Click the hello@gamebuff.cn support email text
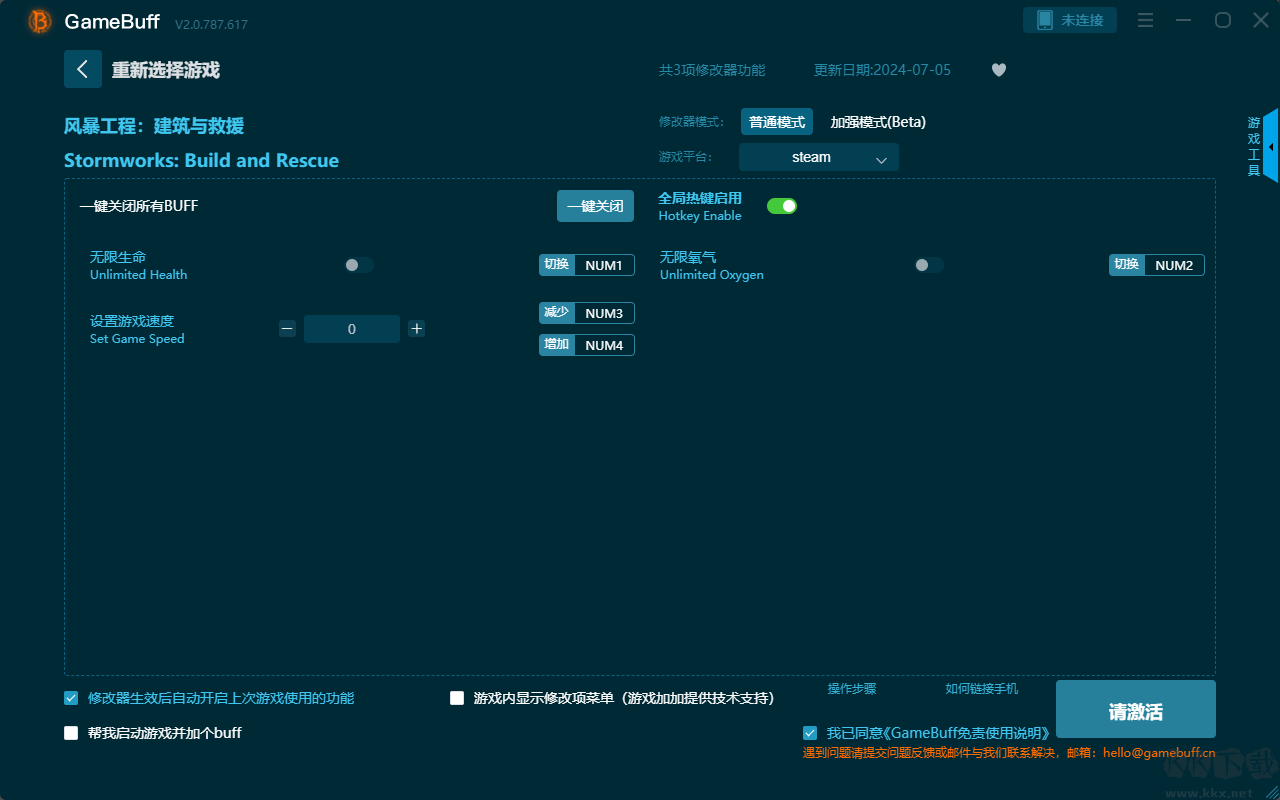Viewport: 1280px width, 800px height. pos(1159,753)
